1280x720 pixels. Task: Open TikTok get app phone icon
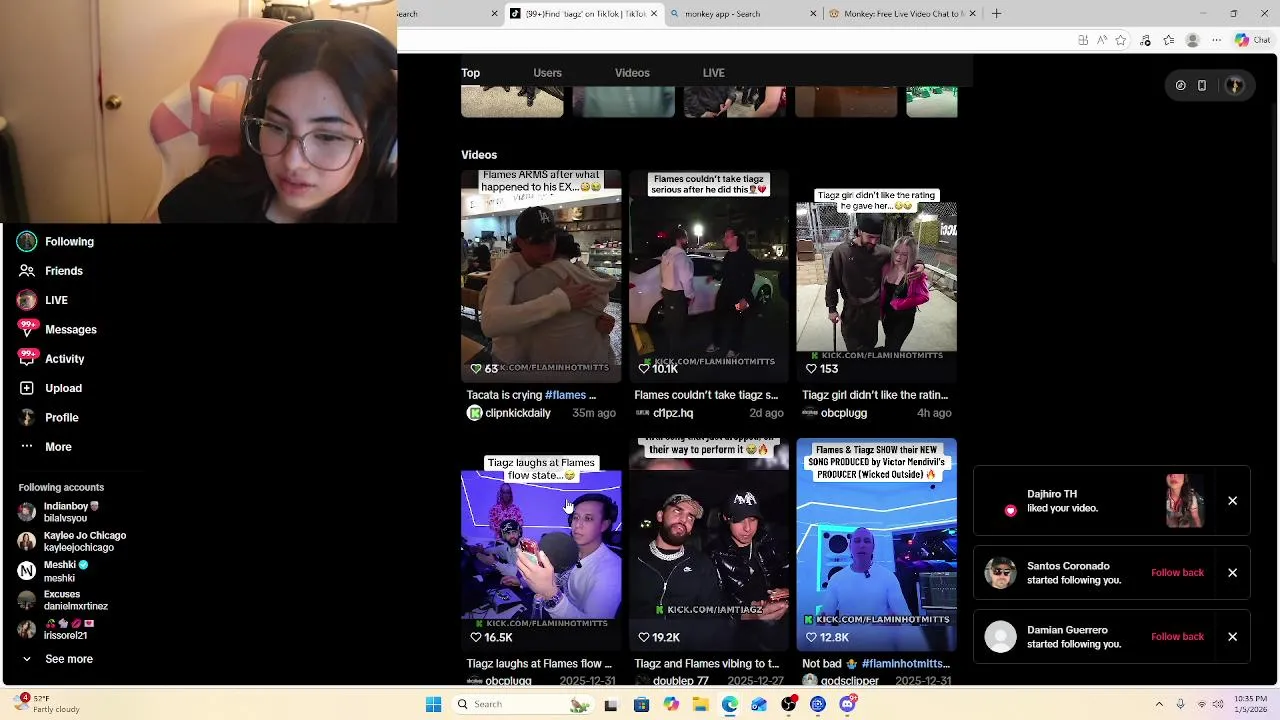point(1202,86)
